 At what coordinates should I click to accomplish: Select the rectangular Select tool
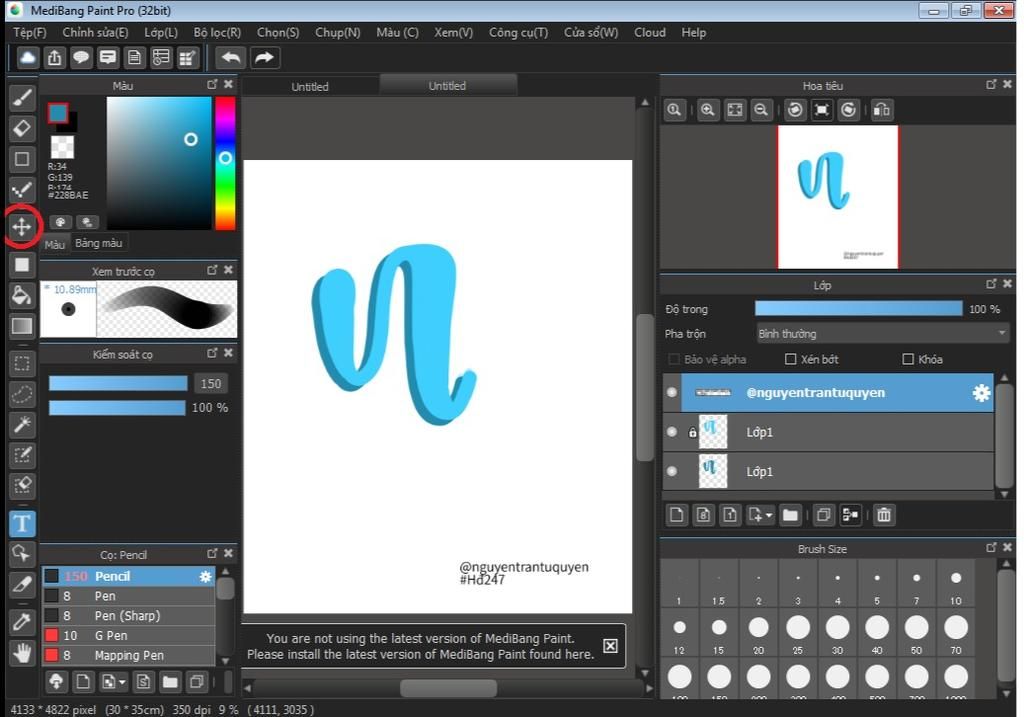[x=22, y=363]
